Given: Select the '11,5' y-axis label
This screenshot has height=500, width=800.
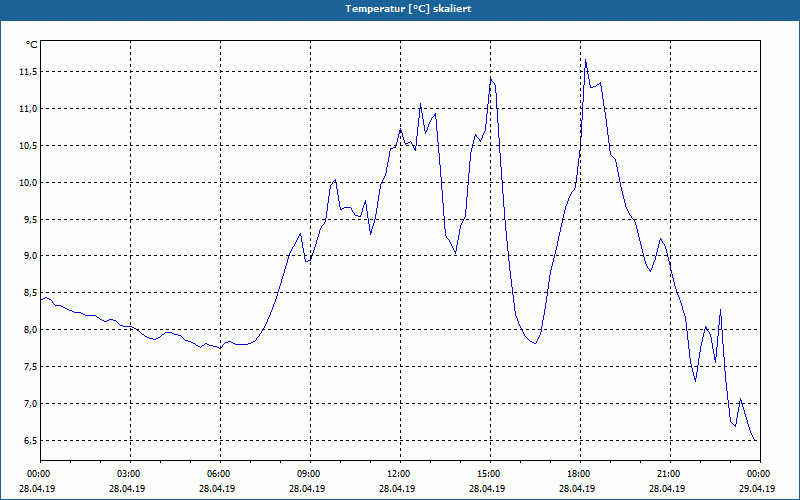Looking at the screenshot, I should (28, 72).
